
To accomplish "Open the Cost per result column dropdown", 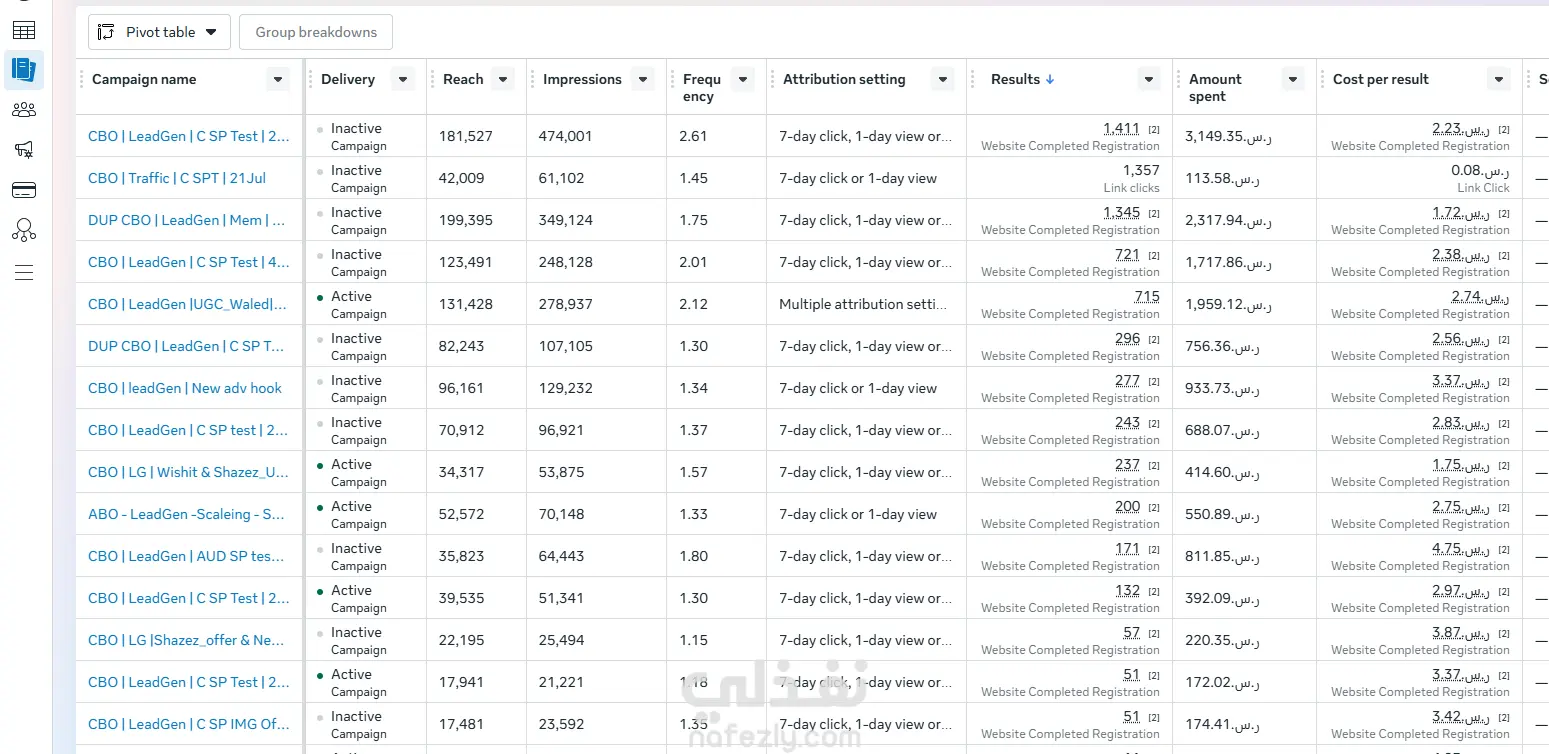I will click(x=1498, y=80).
